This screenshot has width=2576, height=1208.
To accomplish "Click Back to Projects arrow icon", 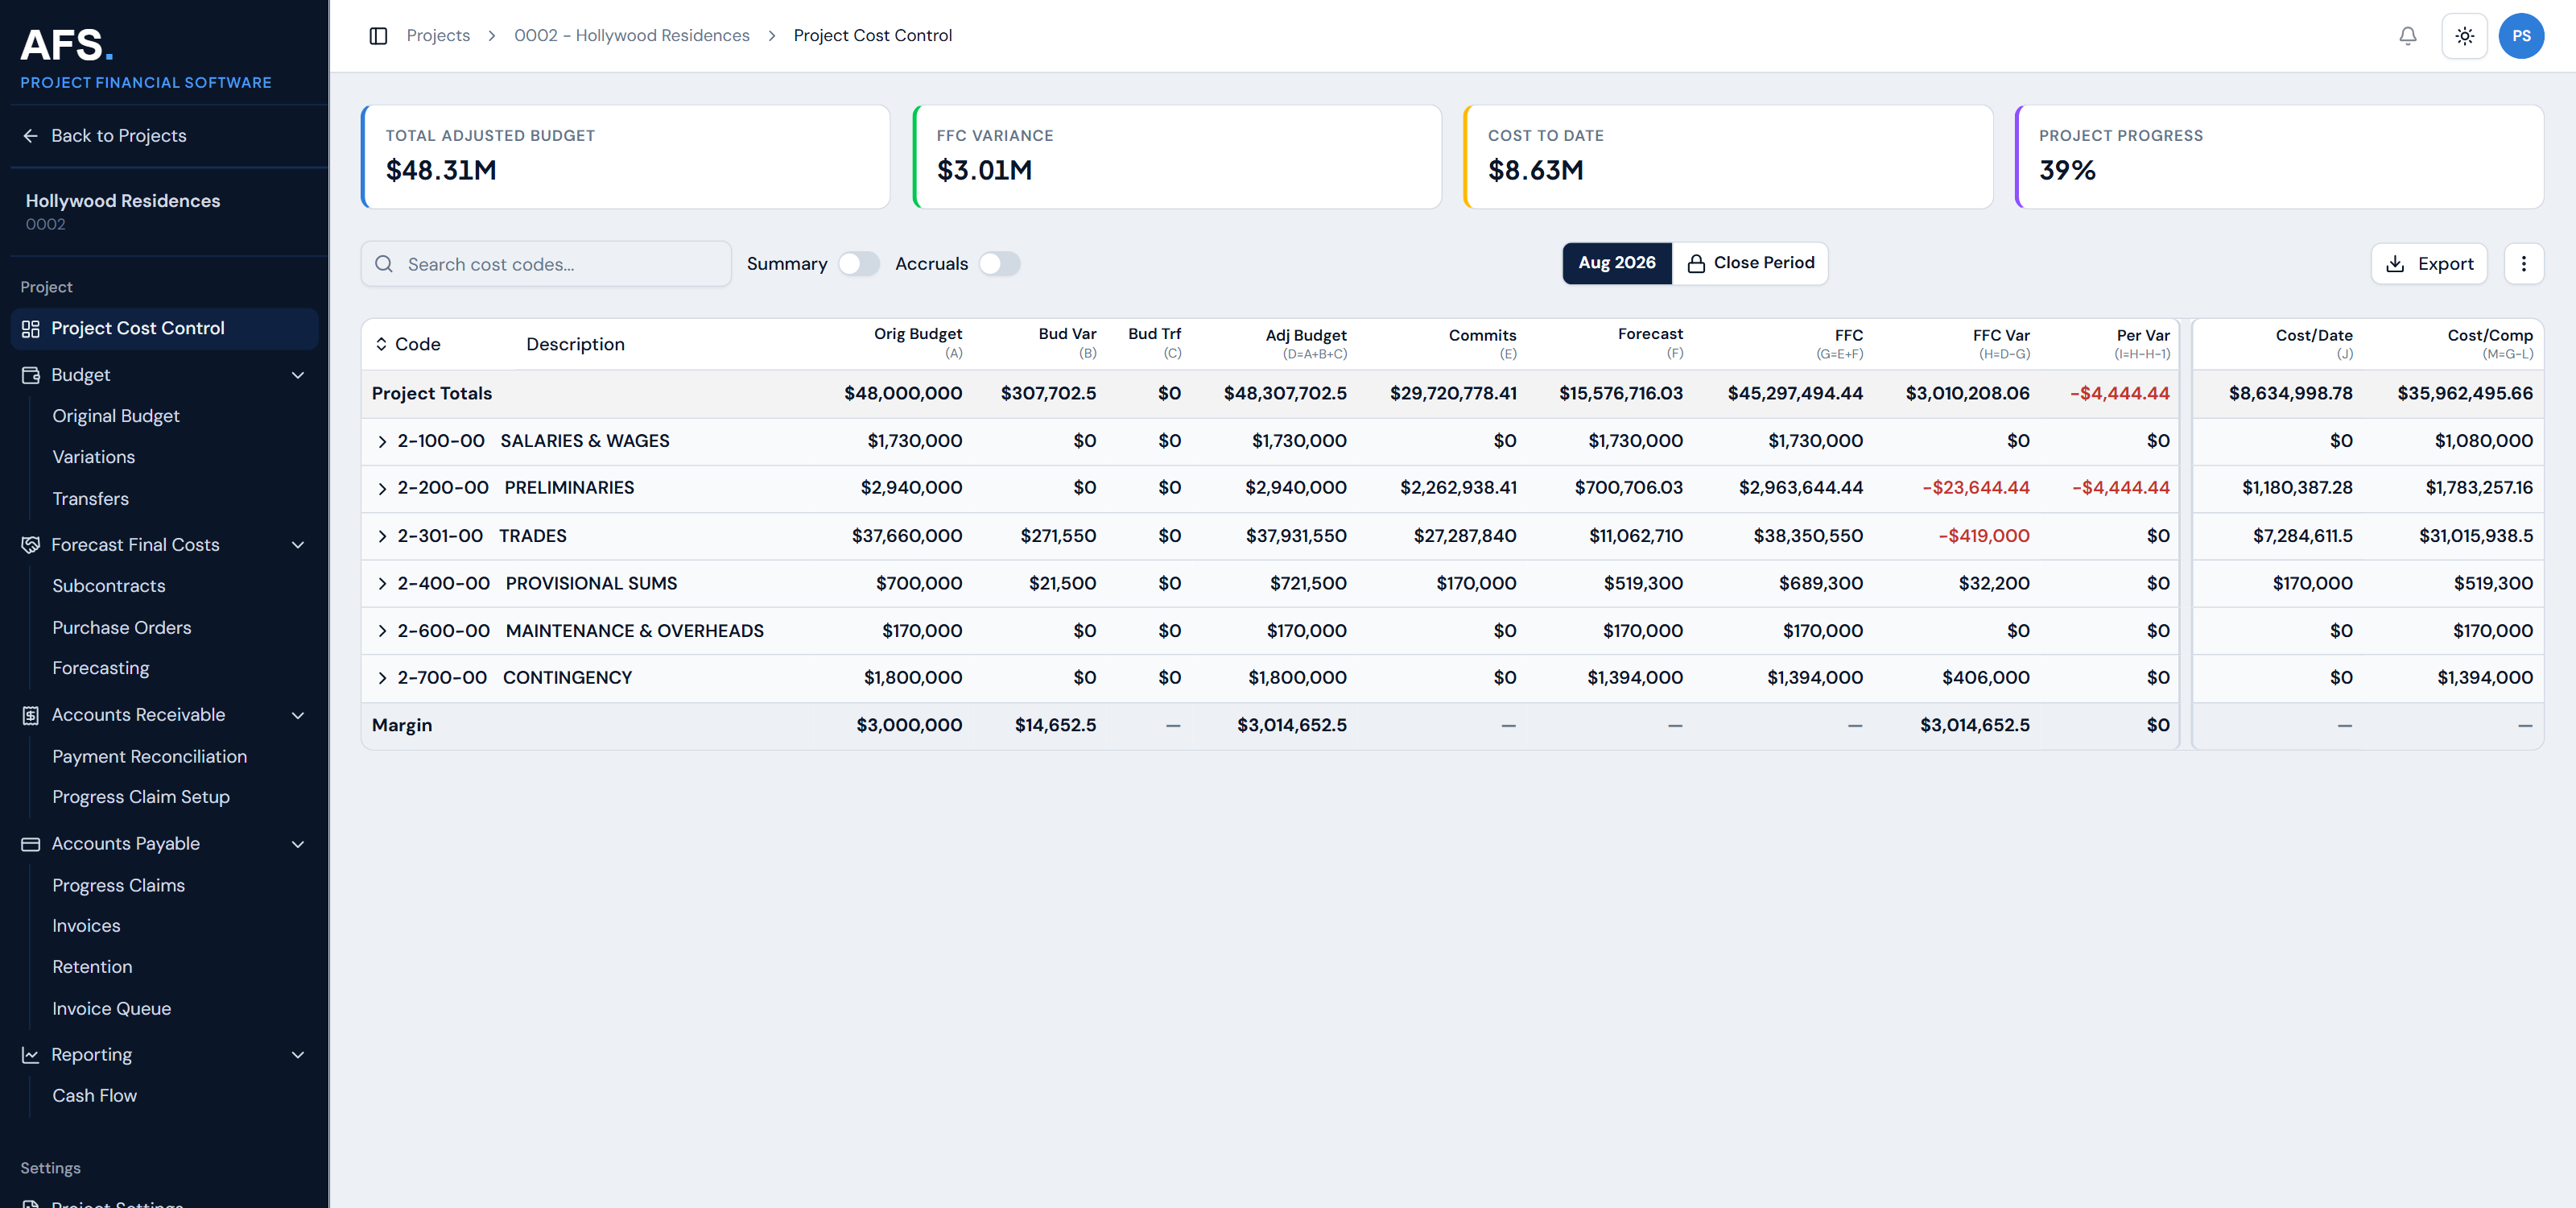I will click(x=31, y=136).
